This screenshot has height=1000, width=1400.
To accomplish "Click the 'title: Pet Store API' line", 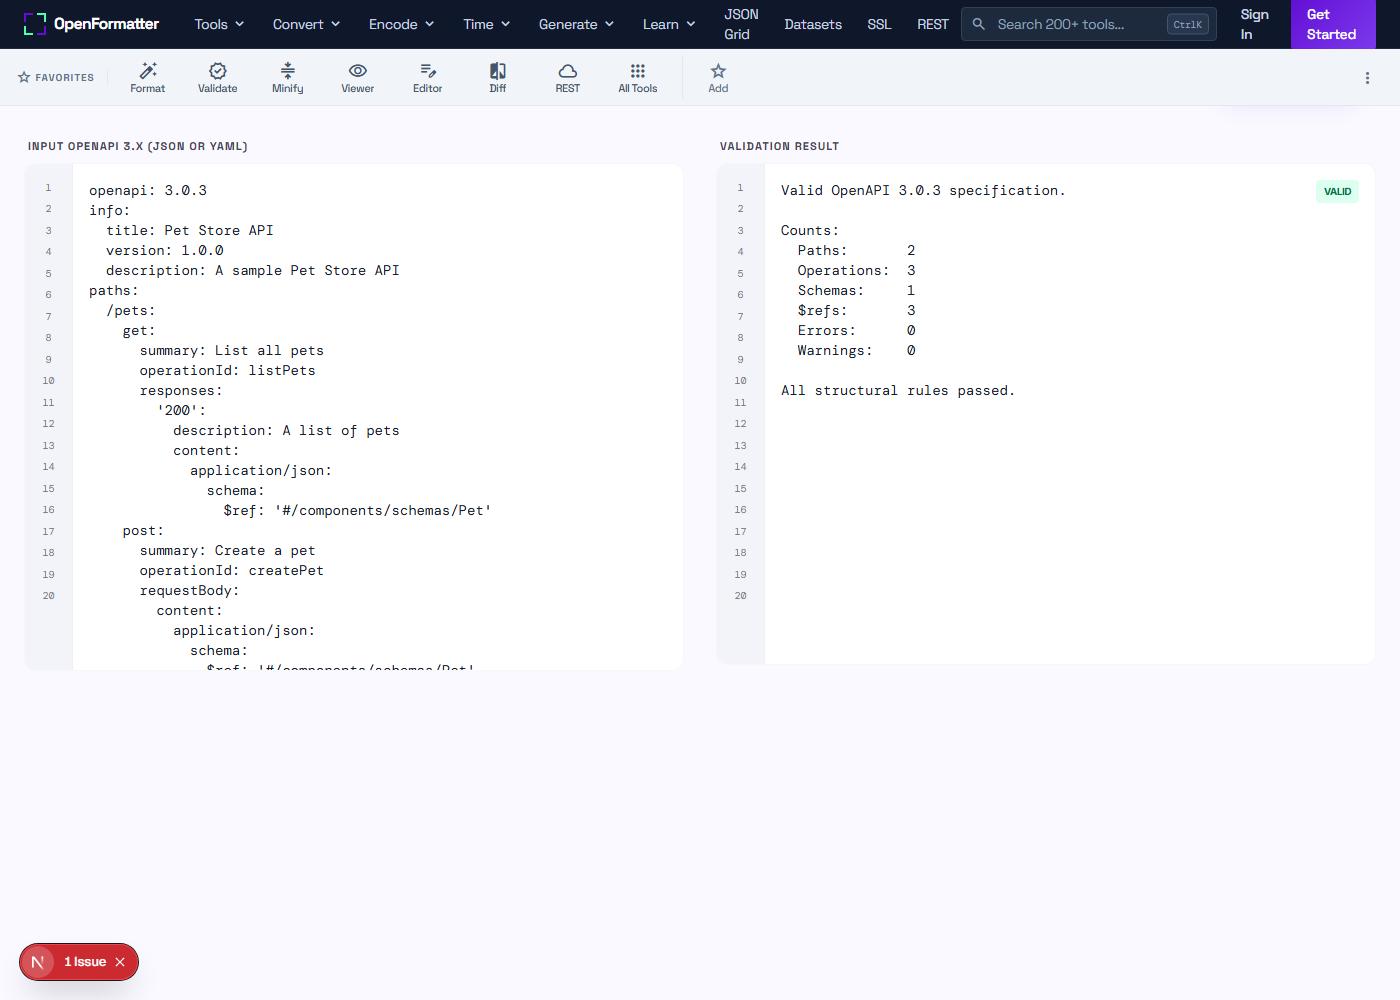I will [190, 230].
